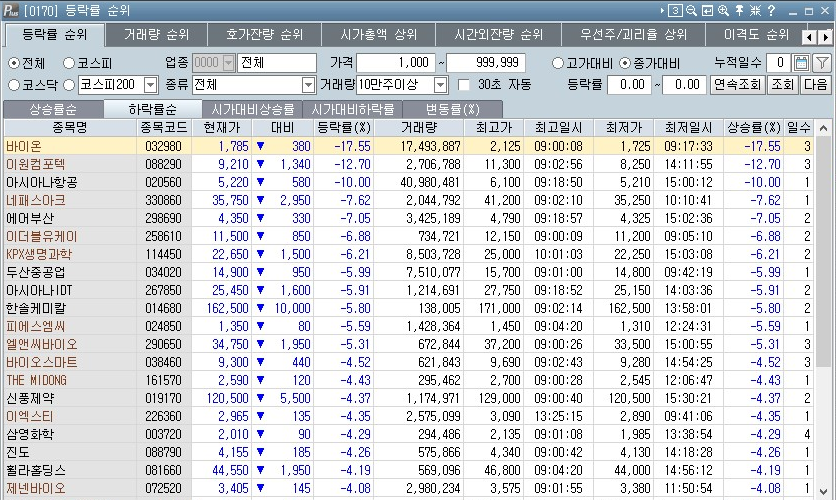
Task: Select the 두산중공업 stock row
Action: pyautogui.click(x=408, y=272)
